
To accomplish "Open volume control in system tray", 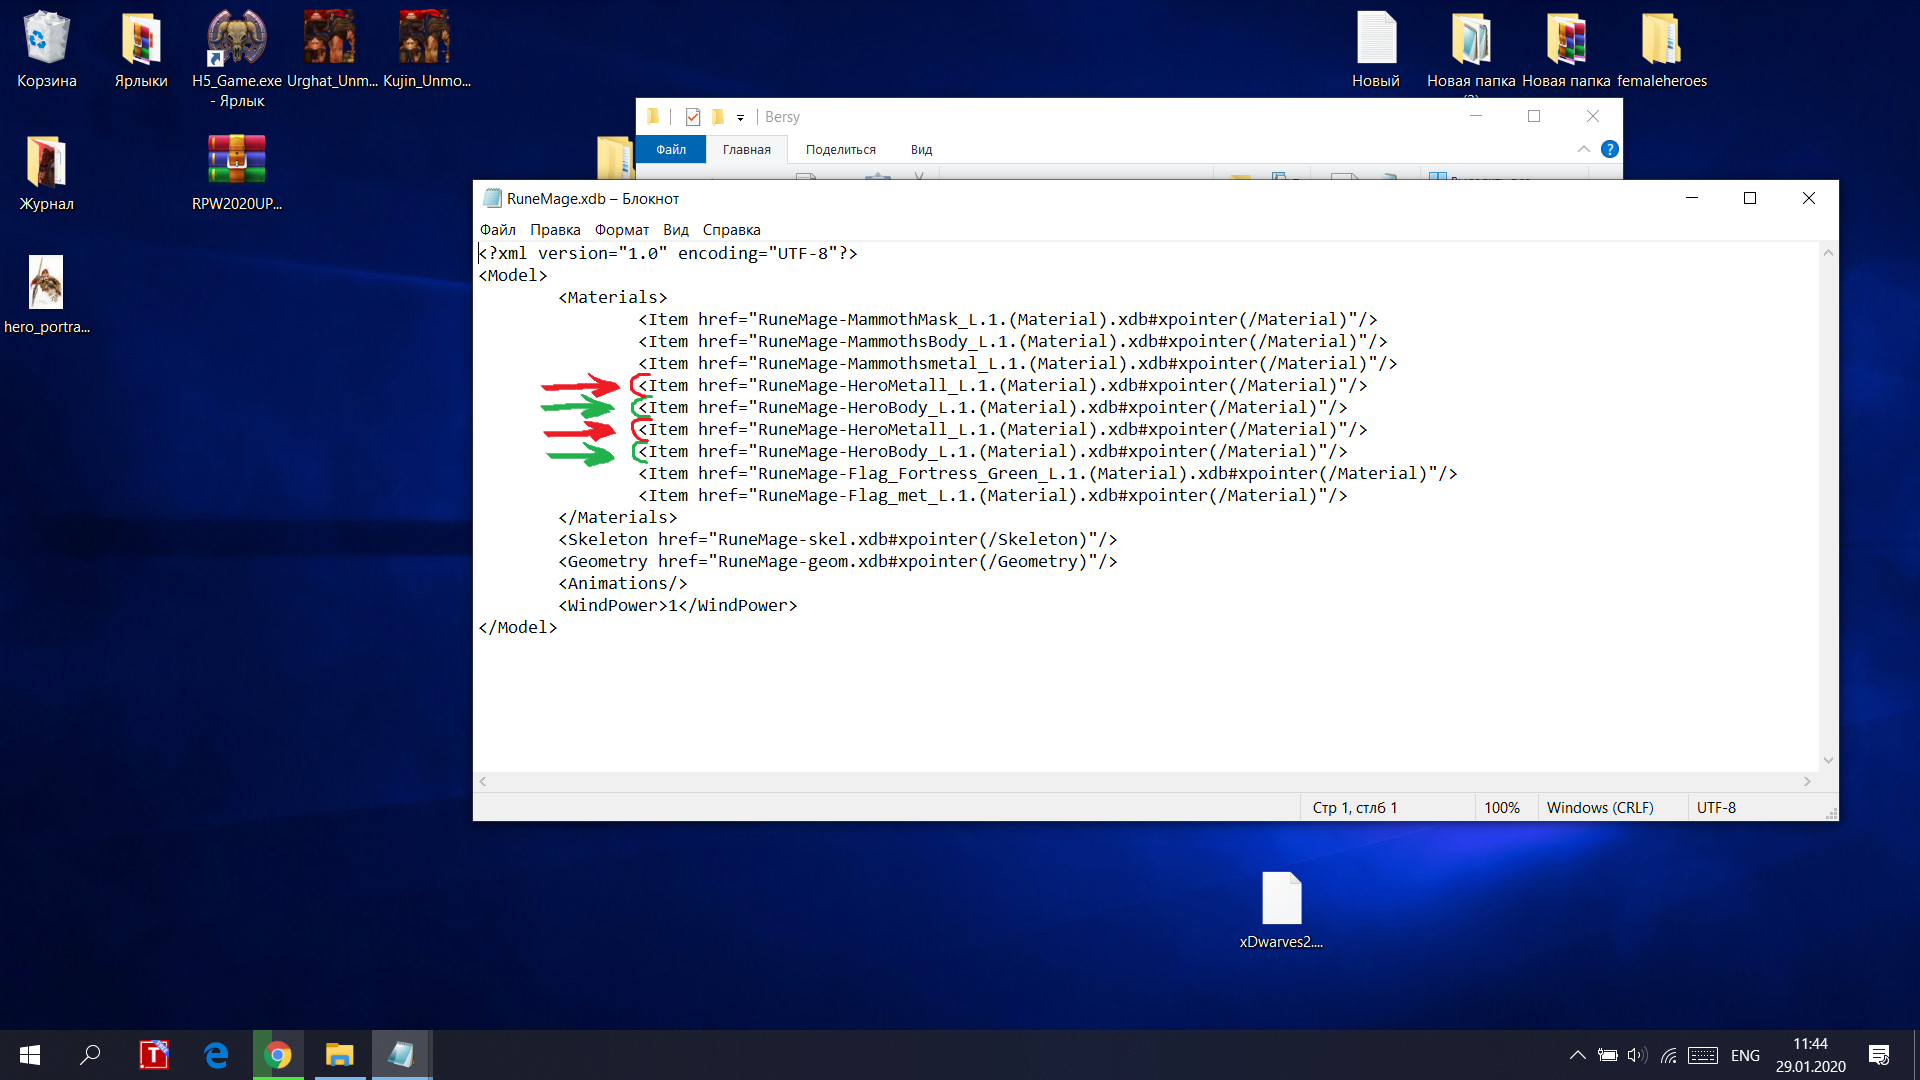I will click(1637, 1055).
